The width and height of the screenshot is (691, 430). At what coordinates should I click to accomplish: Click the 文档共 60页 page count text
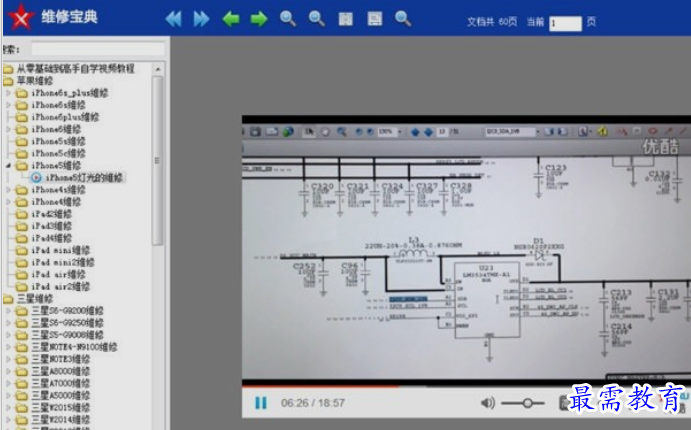[x=492, y=22]
